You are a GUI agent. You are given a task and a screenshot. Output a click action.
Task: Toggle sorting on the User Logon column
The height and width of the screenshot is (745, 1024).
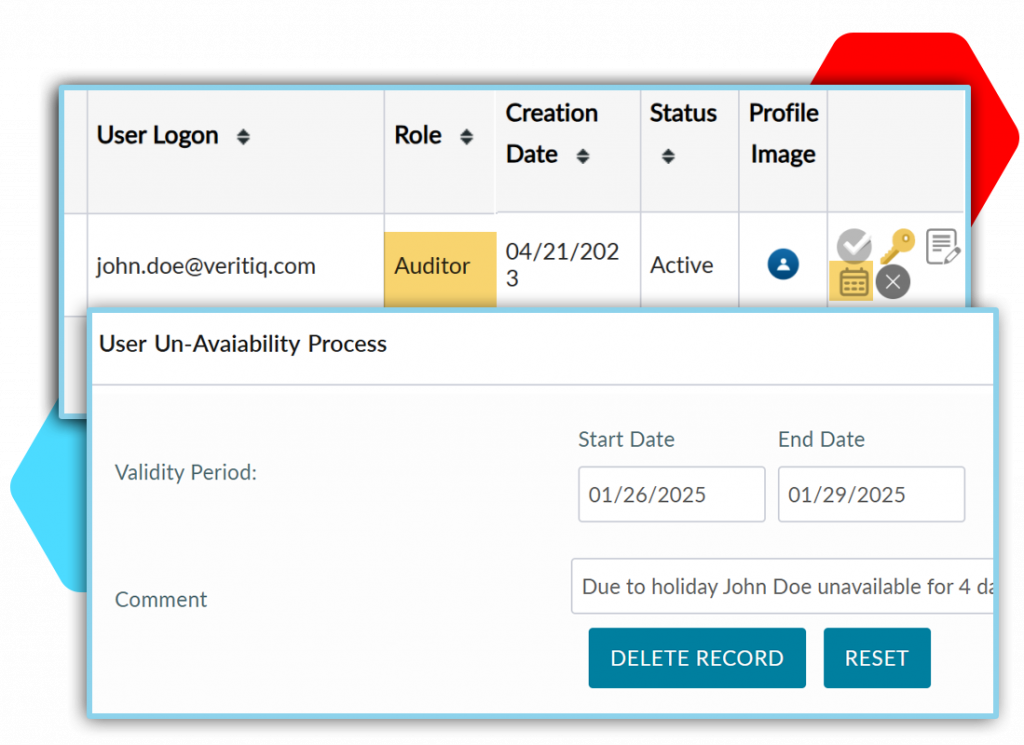tap(243, 137)
